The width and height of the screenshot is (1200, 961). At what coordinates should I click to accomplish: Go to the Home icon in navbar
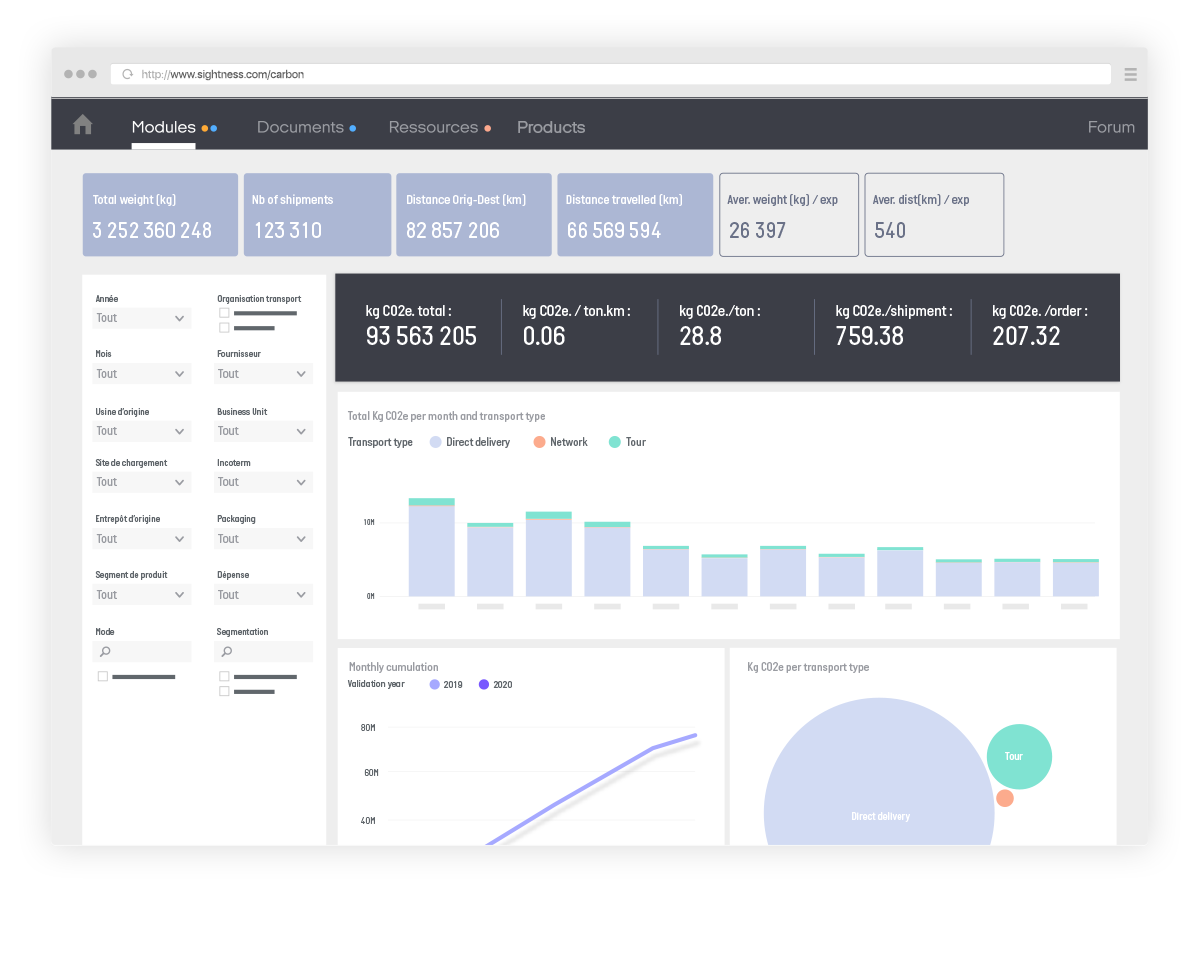(83, 125)
